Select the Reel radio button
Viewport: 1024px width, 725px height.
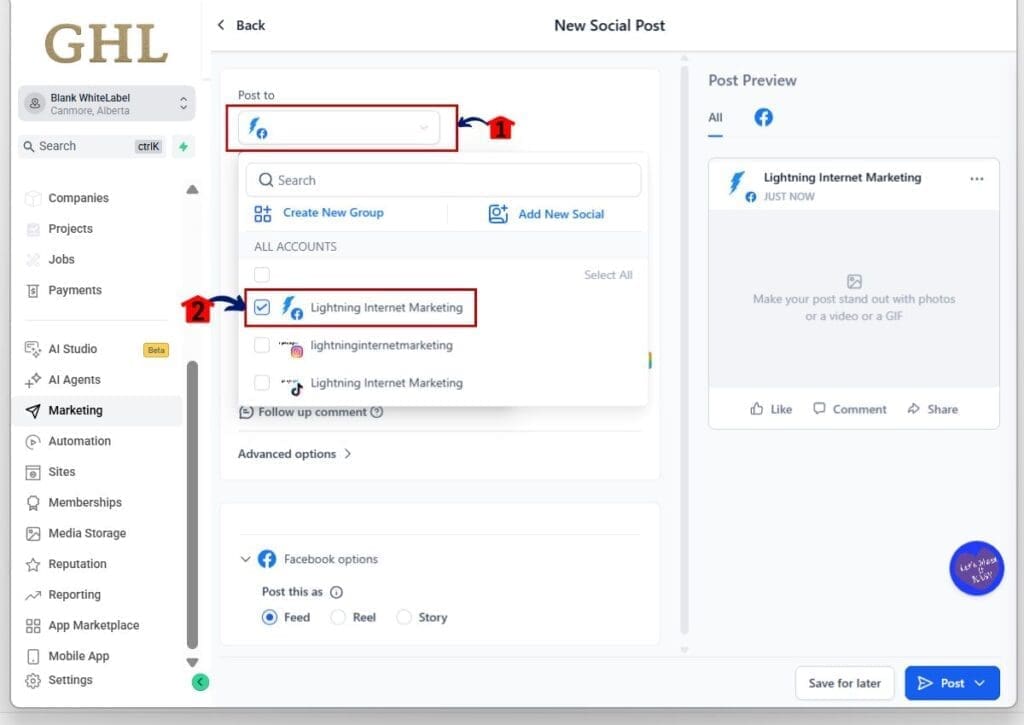(x=338, y=617)
